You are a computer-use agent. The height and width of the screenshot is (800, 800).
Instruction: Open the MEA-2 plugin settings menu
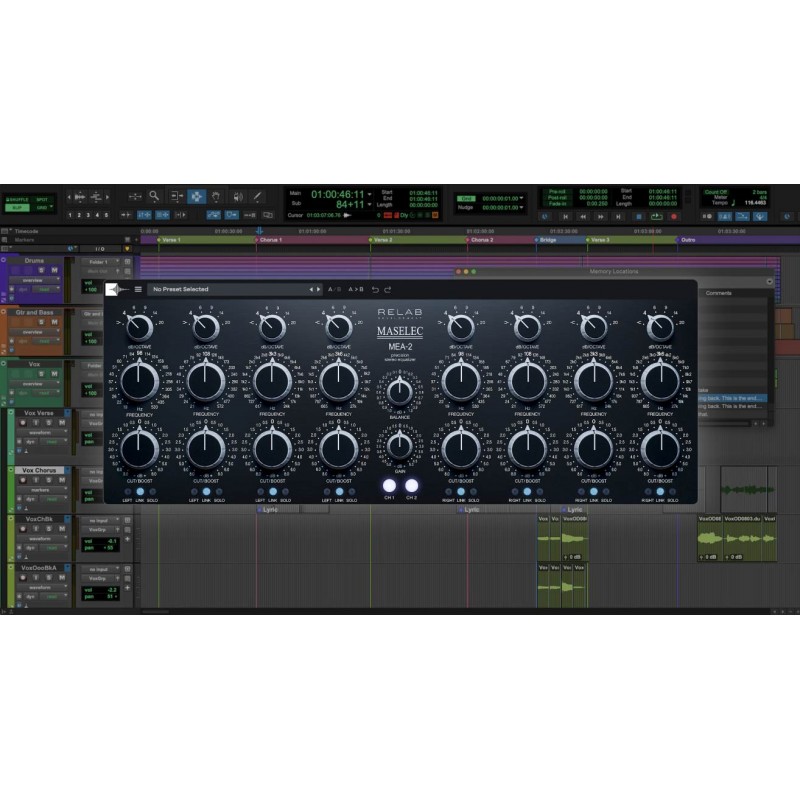click(137, 288)
